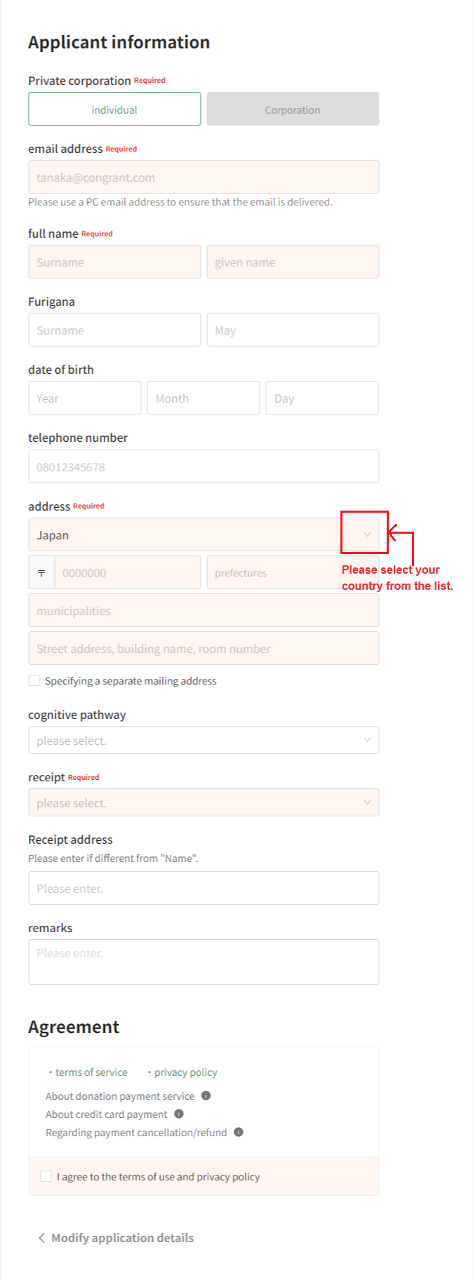Click the postal mark icon beside zip code
The height and width of the screenshot is (1280, 473).
click(x=42, y=573)
